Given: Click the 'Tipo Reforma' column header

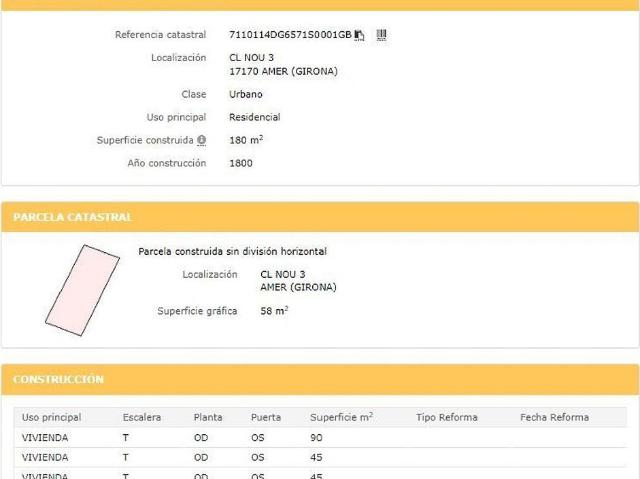Looking at the screenshot, I should click(447, 417).
